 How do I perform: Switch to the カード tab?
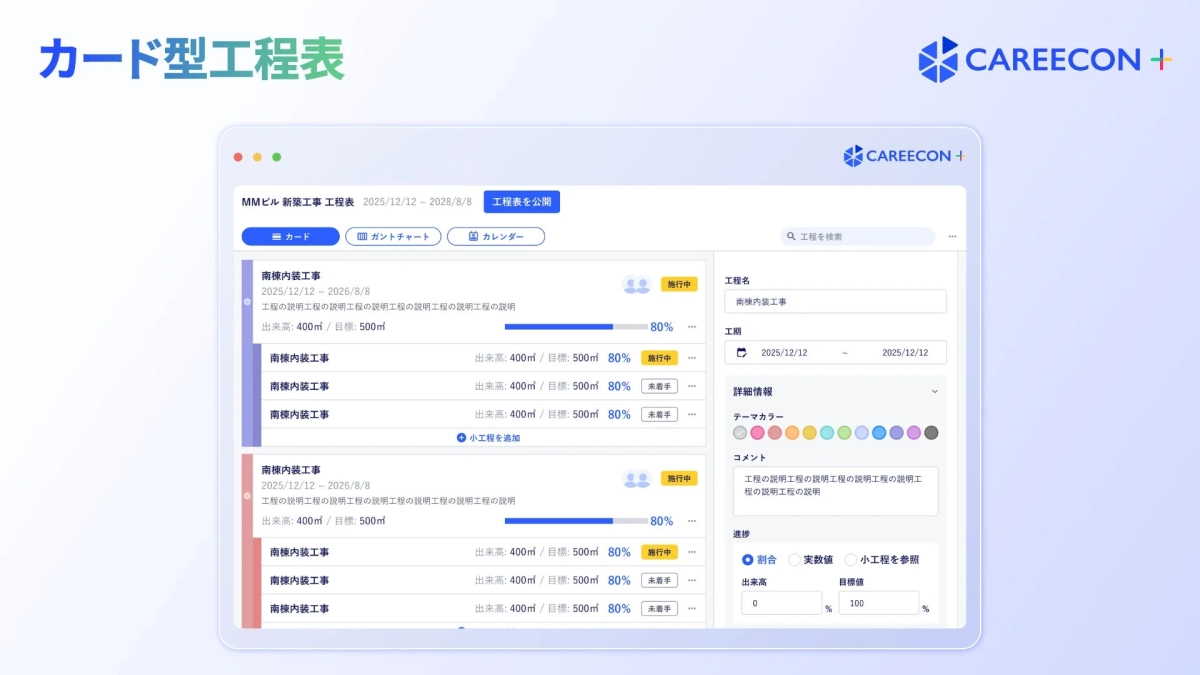pos(290,236)
